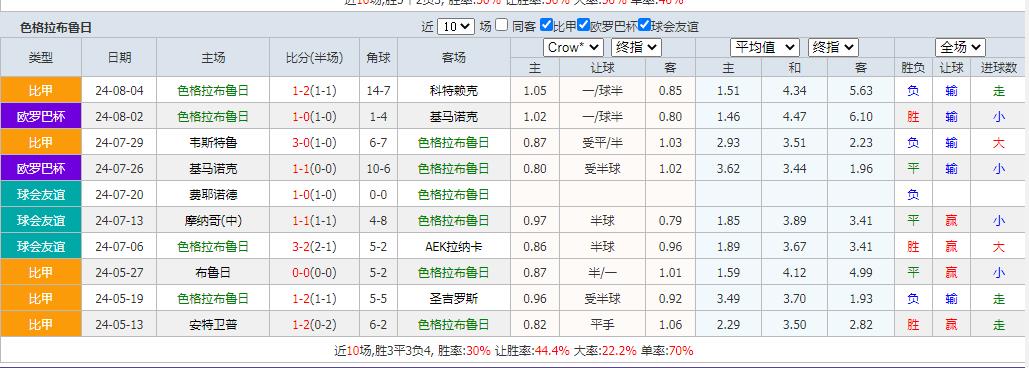Uncheck the 球会友谊 checkbox

644,26
